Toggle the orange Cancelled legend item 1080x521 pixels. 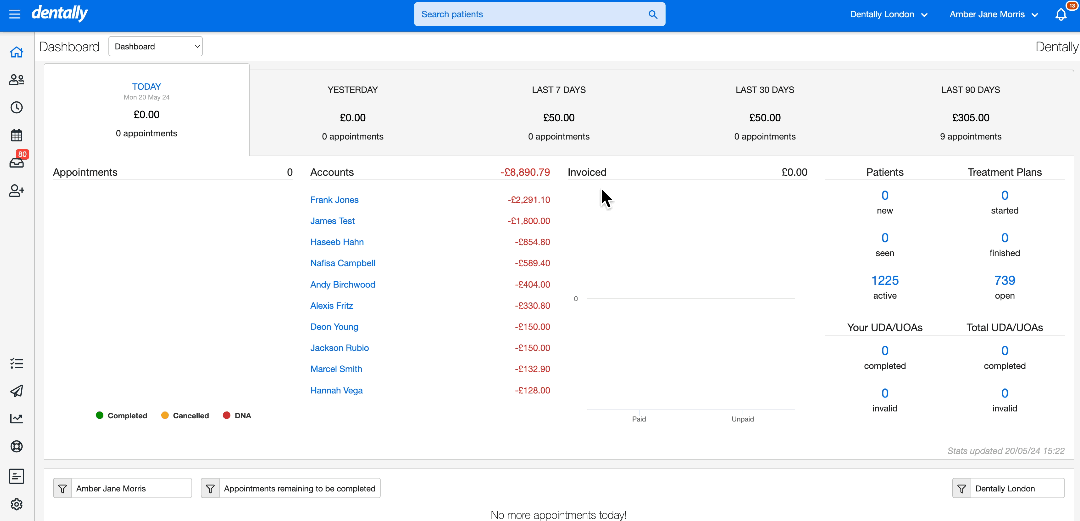tap(185, 416)
